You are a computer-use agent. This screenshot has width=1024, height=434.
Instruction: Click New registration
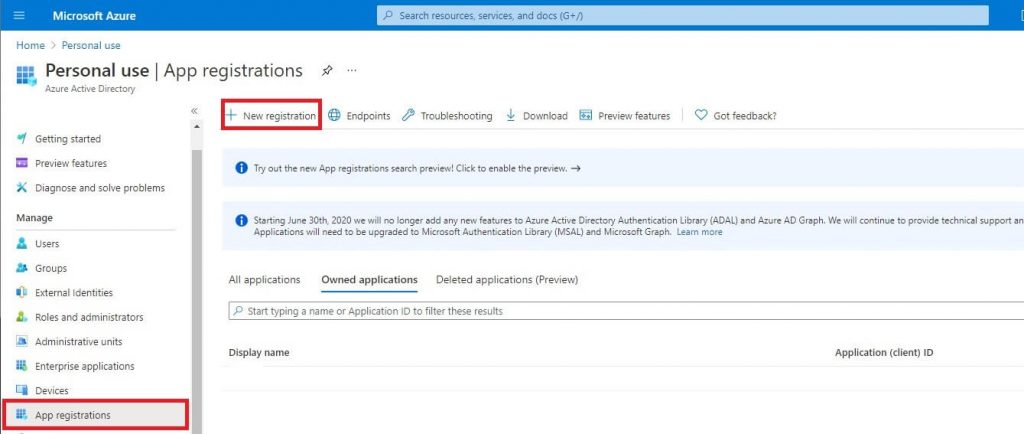tap(271, 116)
